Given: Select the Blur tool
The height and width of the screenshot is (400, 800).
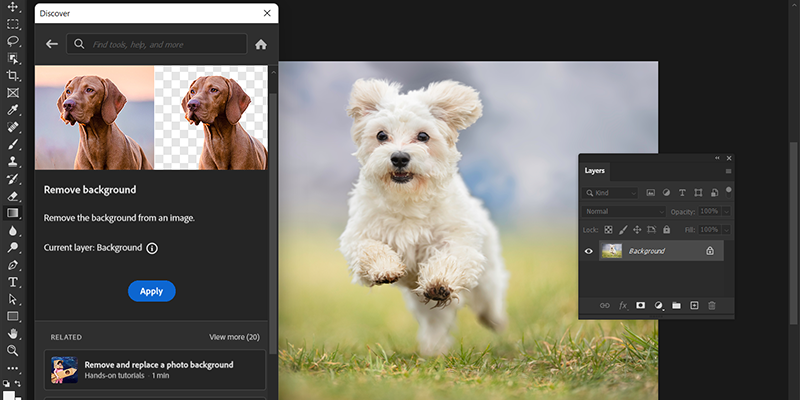Looking at the screenshot, I should 13,231.
